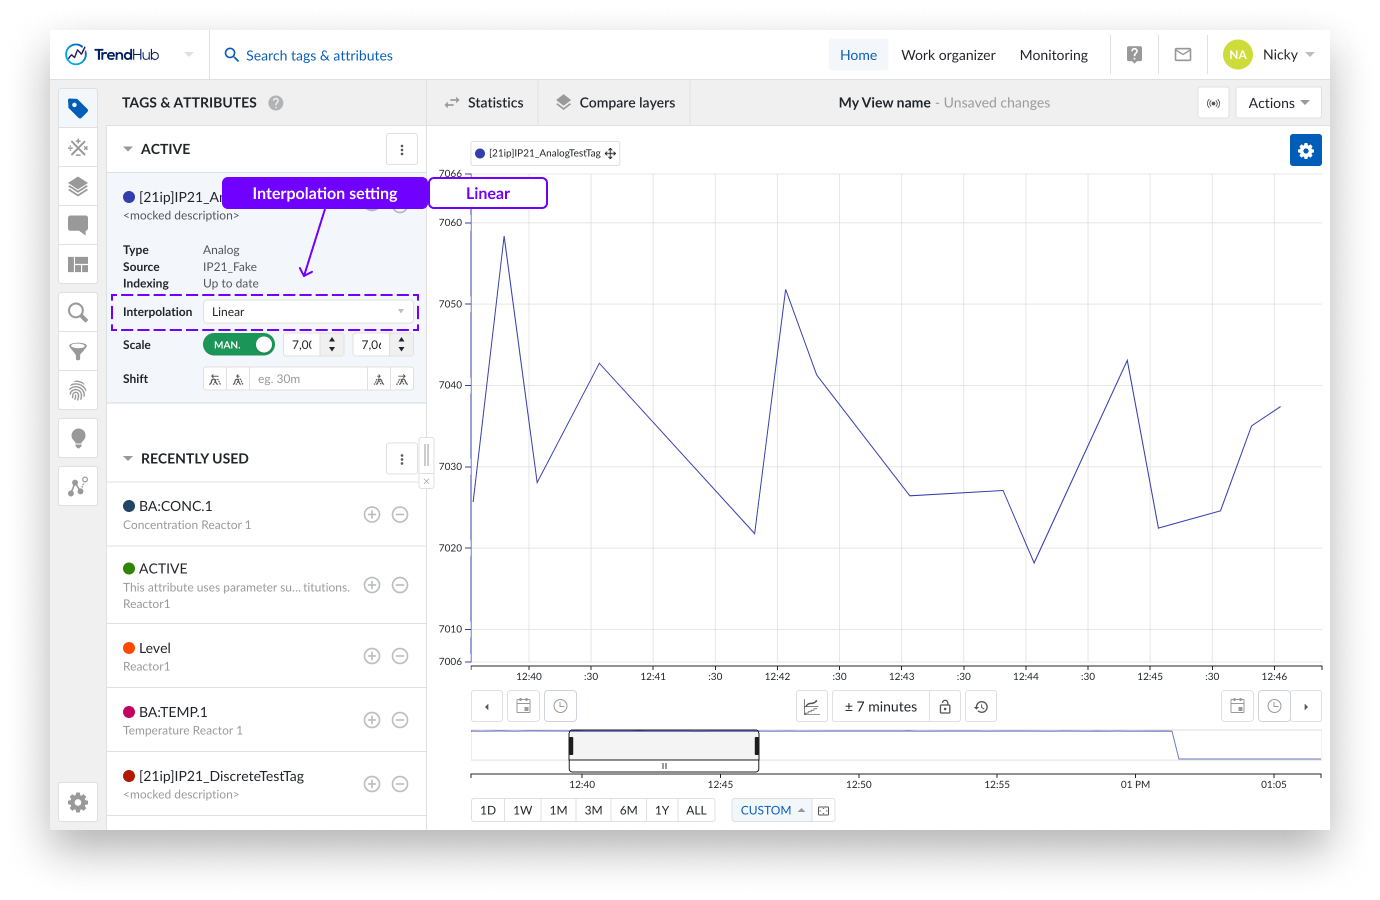Go to the Monitoring tab
Viewport: 1380px width, 900px height.
(1053, 55)
